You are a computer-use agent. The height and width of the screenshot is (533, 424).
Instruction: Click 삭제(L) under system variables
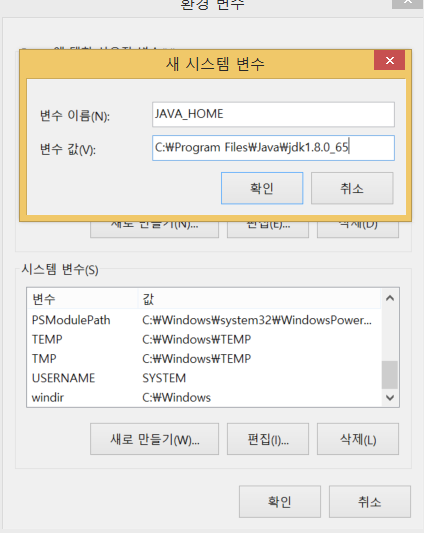(358, 439)
